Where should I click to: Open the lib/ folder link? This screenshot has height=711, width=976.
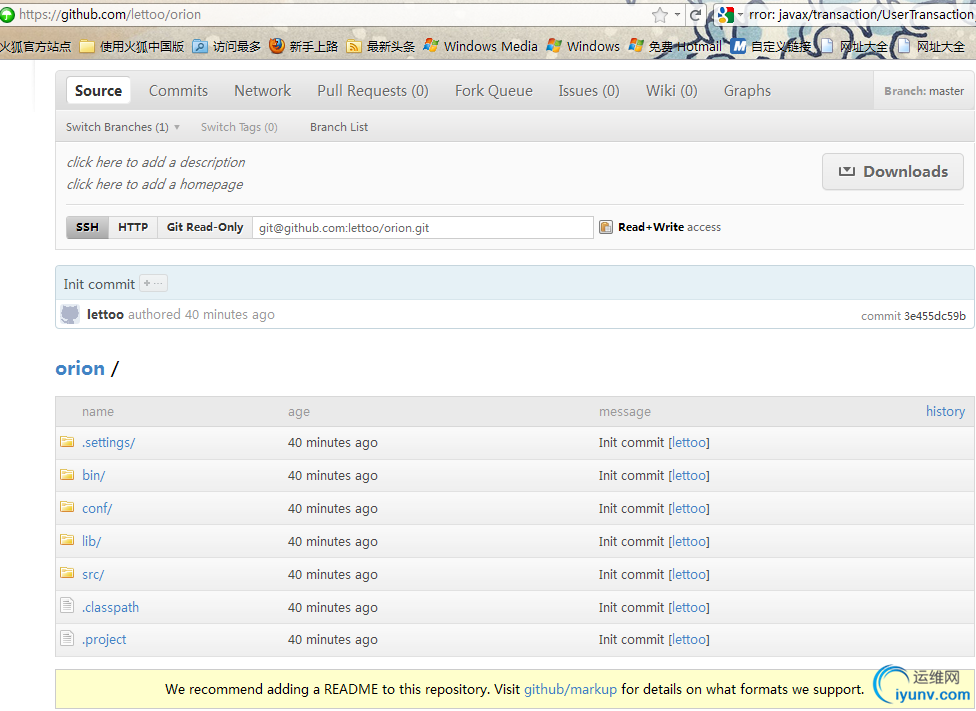pos(92,542)
